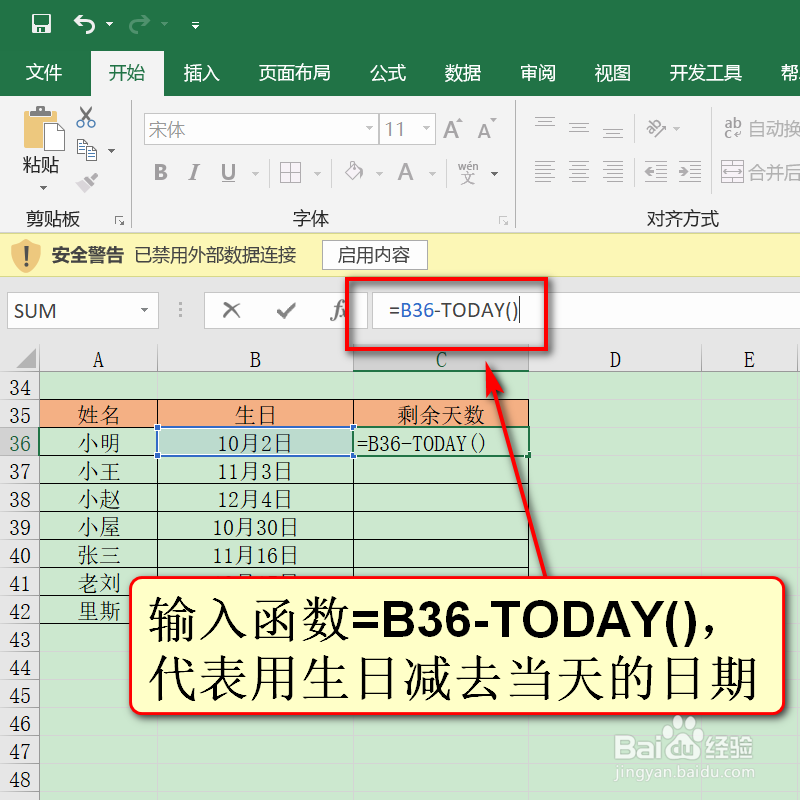Click the Increase Font Size icon
Viewport: 800px width, 800px height.
[450, 129]
